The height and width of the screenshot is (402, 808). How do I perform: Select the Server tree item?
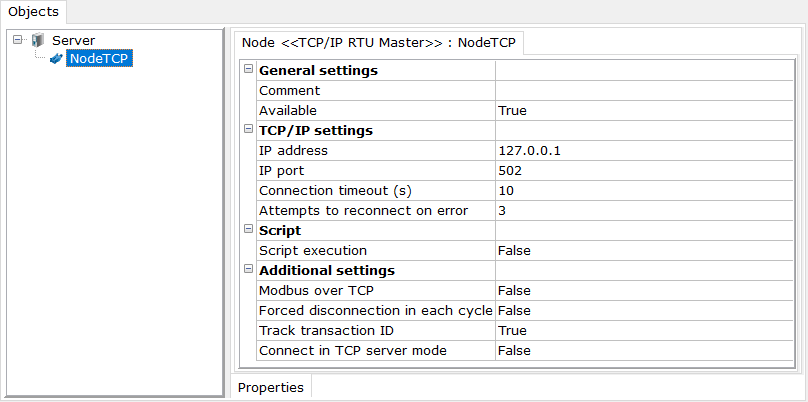tap(74, 40)
